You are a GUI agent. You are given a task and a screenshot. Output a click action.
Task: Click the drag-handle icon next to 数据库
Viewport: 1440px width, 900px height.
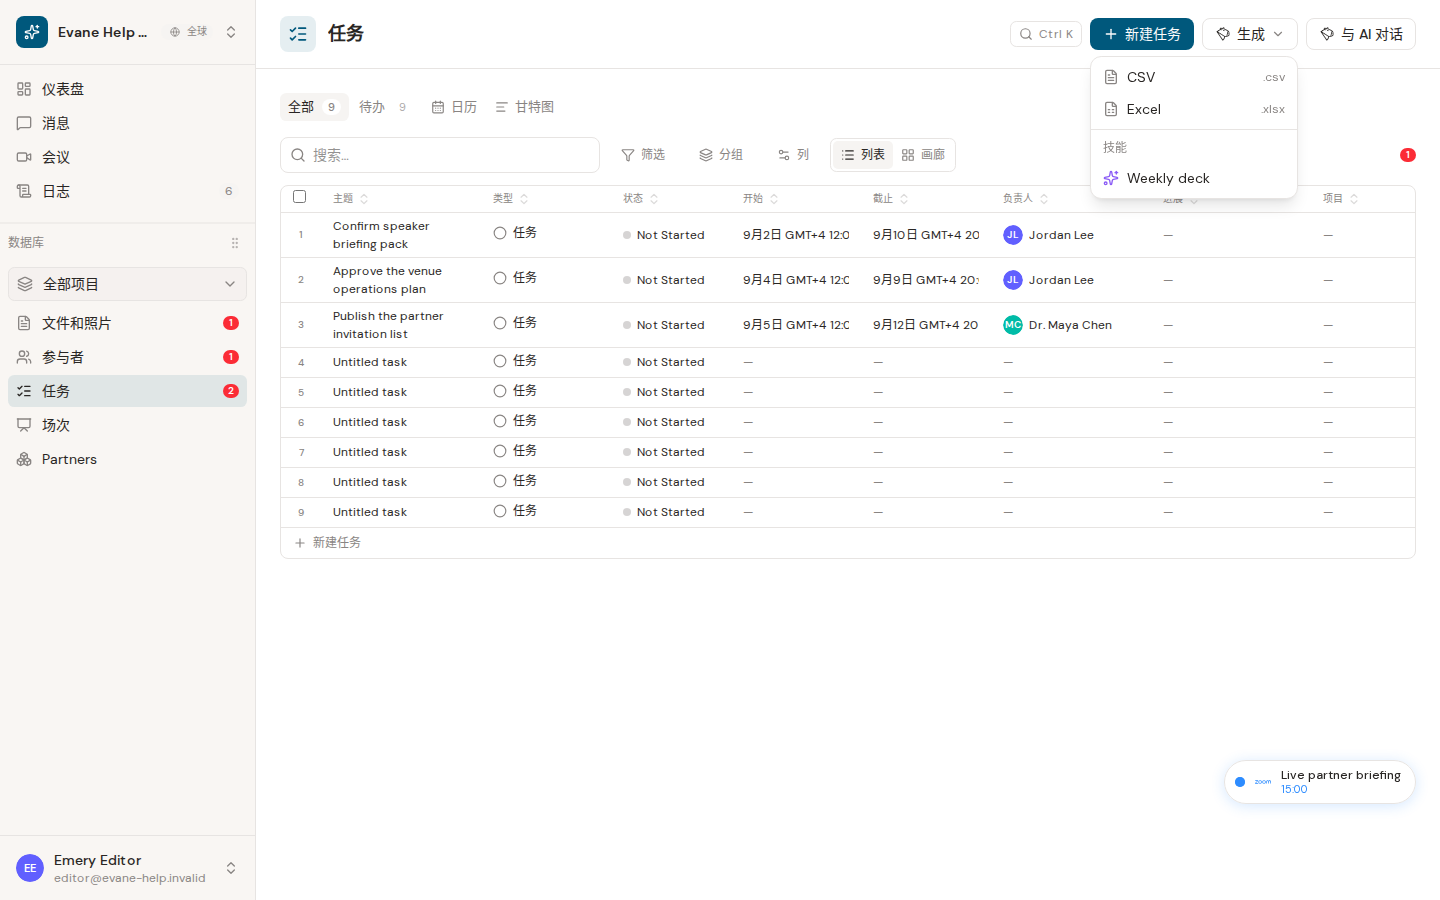point(235,243)
